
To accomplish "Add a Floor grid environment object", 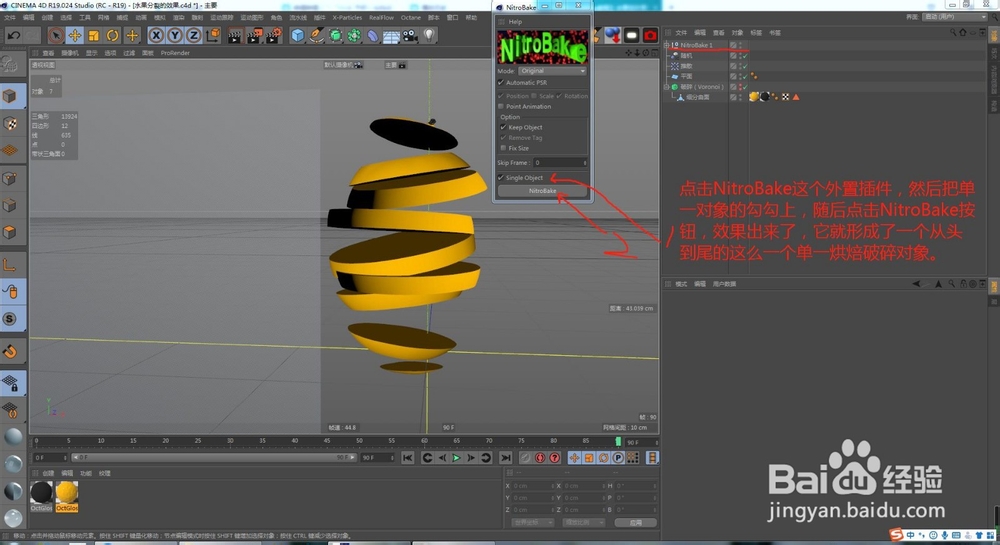I will pyautogui.click(x=391, y=36).
